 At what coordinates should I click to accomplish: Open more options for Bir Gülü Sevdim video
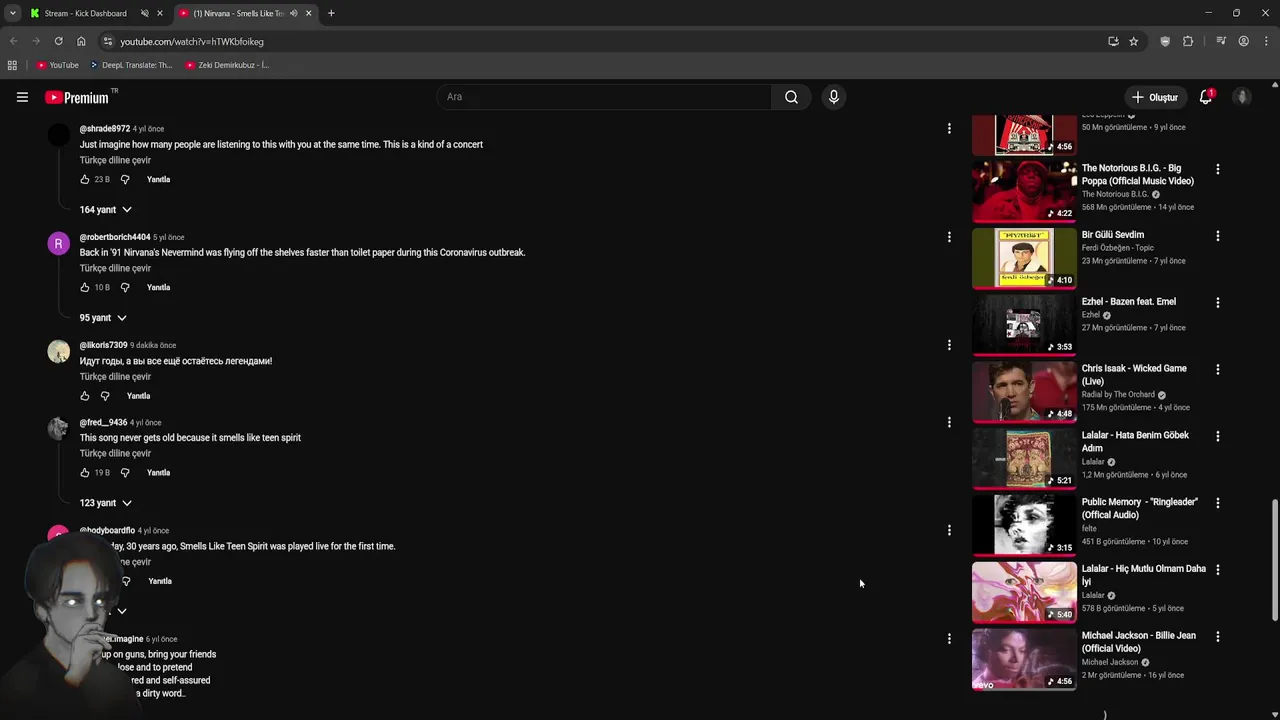tap(1217, 236)
